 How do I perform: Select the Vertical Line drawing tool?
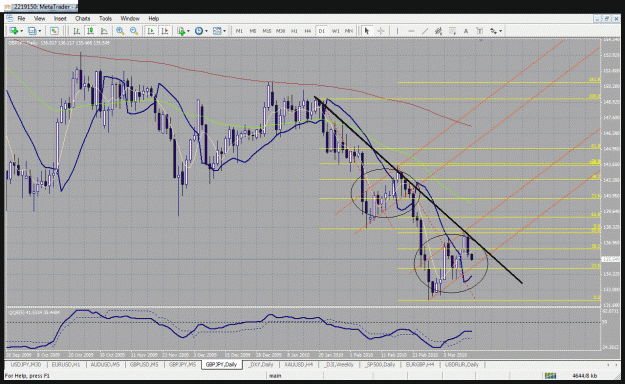pyautogui.click(x=397, y=31)
